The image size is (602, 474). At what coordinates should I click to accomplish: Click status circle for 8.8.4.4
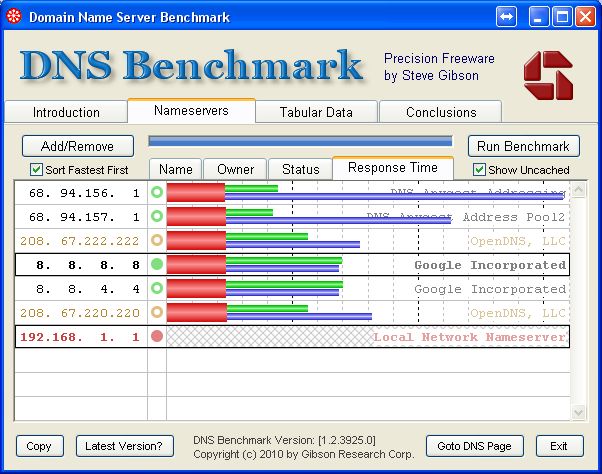[157, 288]
